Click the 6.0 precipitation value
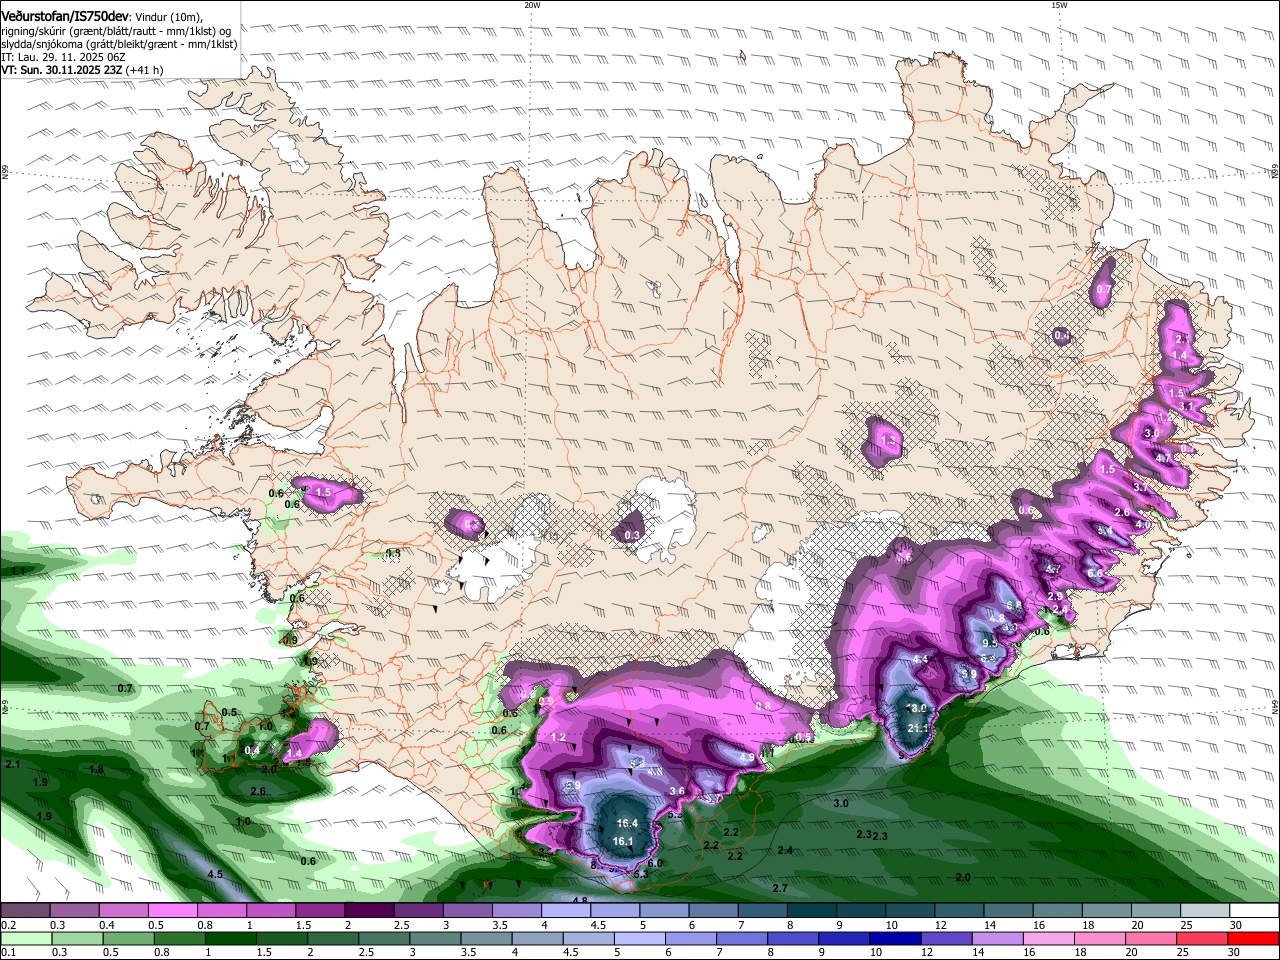 click(655, 863)
